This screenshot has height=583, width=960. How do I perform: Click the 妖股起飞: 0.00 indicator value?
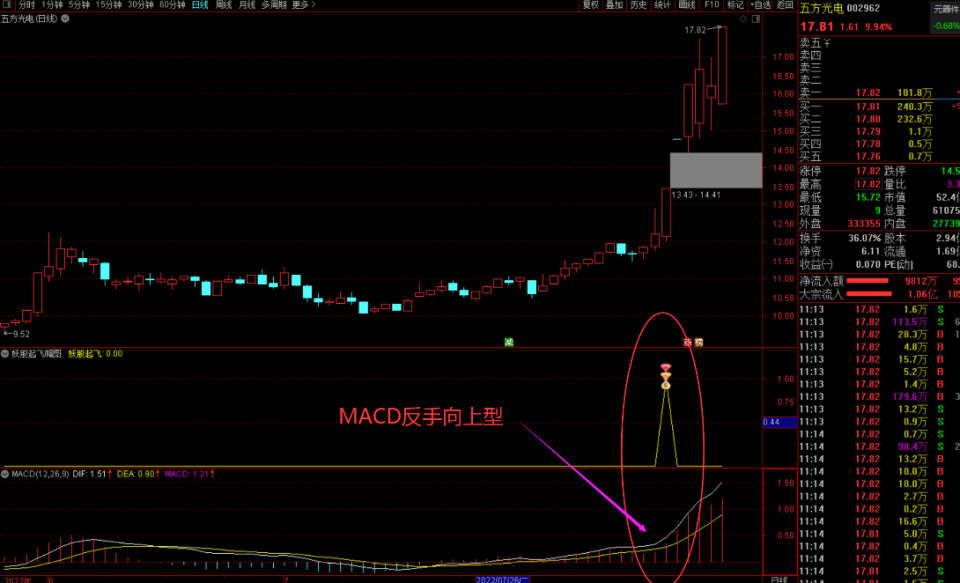point(95,354)
